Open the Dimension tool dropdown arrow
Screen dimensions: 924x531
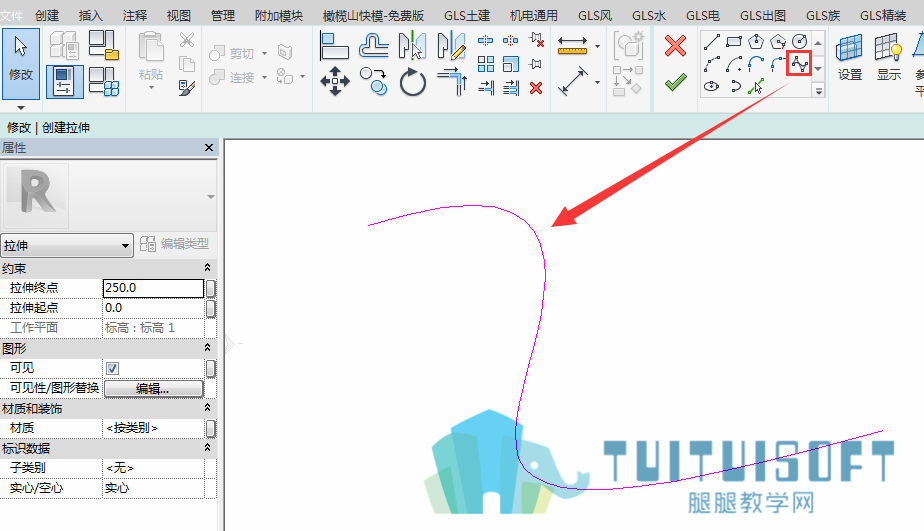tap(598, 82)
